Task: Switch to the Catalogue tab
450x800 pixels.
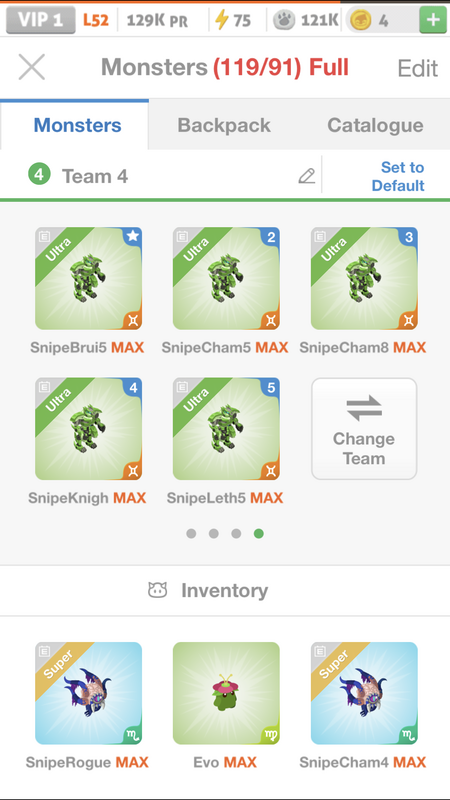Action: (375, 125)
